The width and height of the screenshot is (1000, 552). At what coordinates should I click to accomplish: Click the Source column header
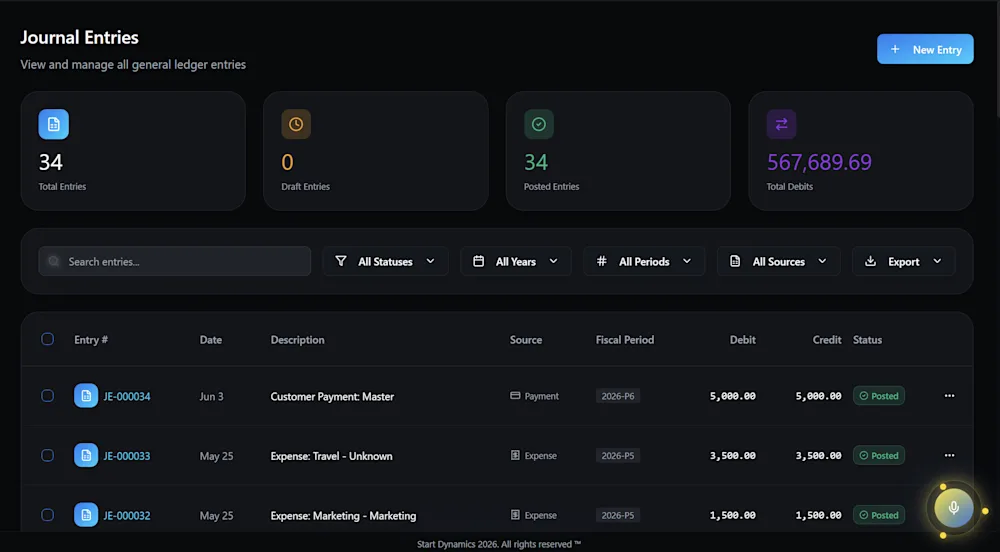(526, 340)
